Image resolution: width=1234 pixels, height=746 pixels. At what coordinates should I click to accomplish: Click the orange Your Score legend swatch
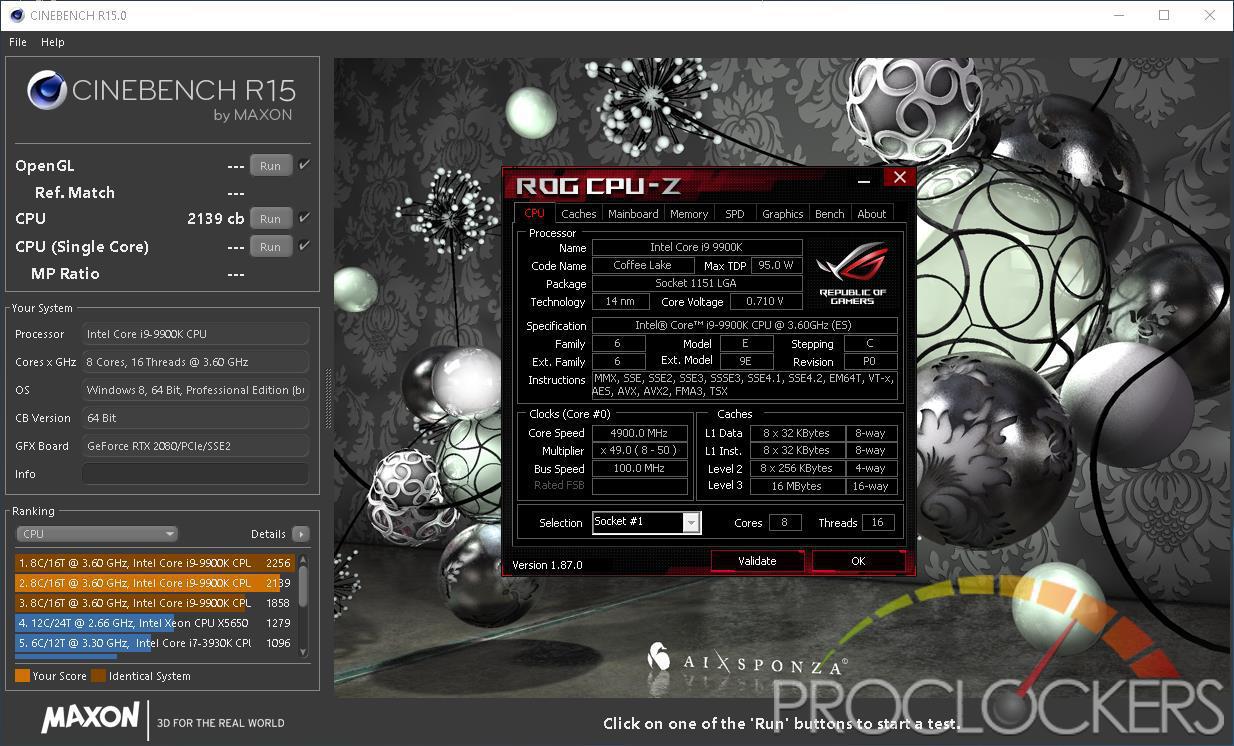coord(22,676)
